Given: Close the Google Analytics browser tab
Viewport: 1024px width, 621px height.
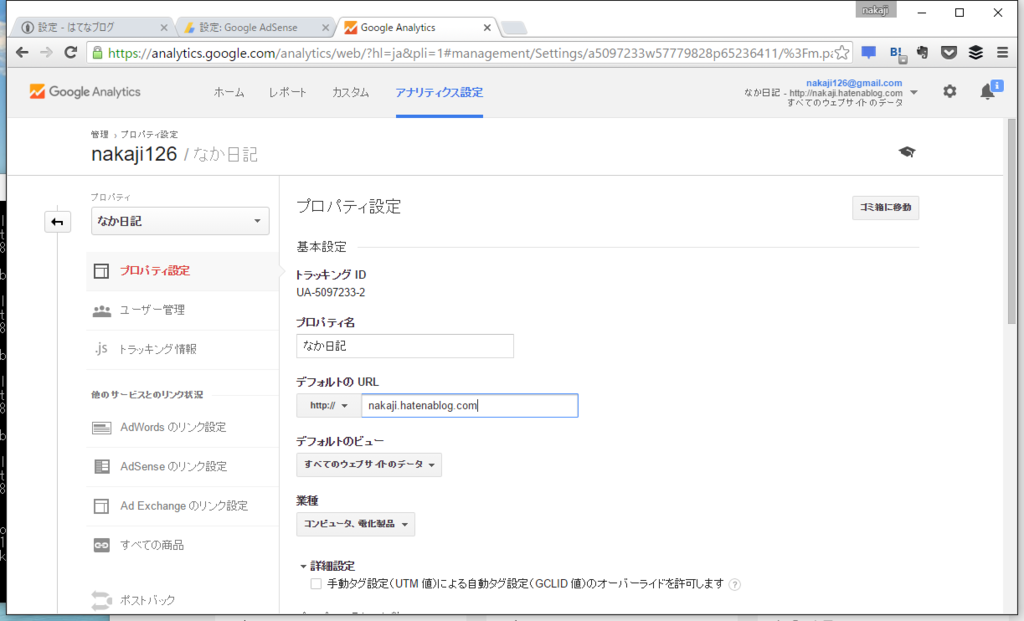Looking at the screenshot, I should (x=487, y=27).
